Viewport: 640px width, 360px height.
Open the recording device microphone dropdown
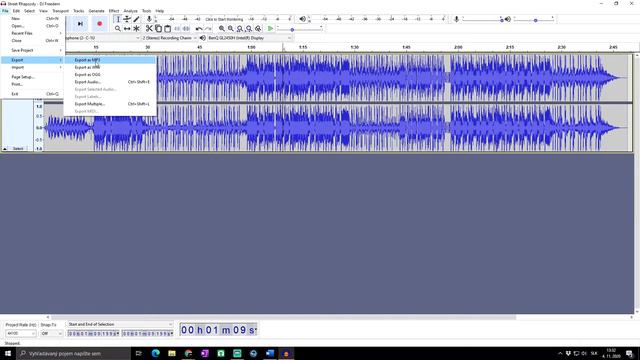tap(102, 38)
